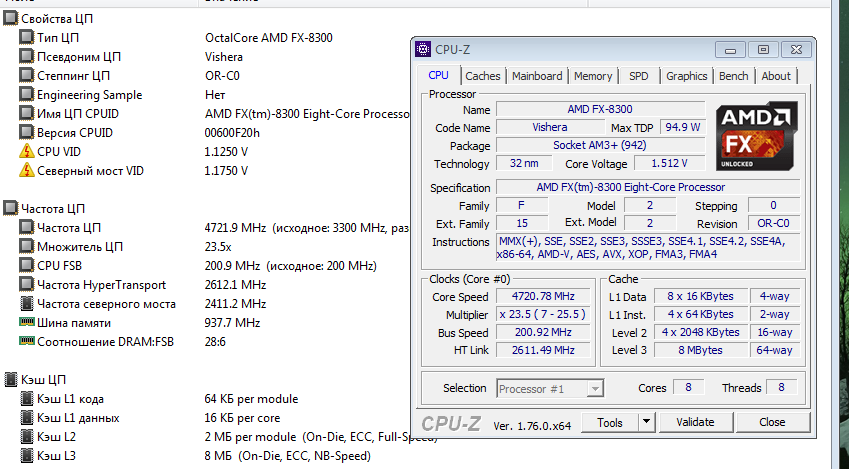Switch to the Caches tab
The height and width of the screenshot is (469, 849).
(x=483, y=76)
